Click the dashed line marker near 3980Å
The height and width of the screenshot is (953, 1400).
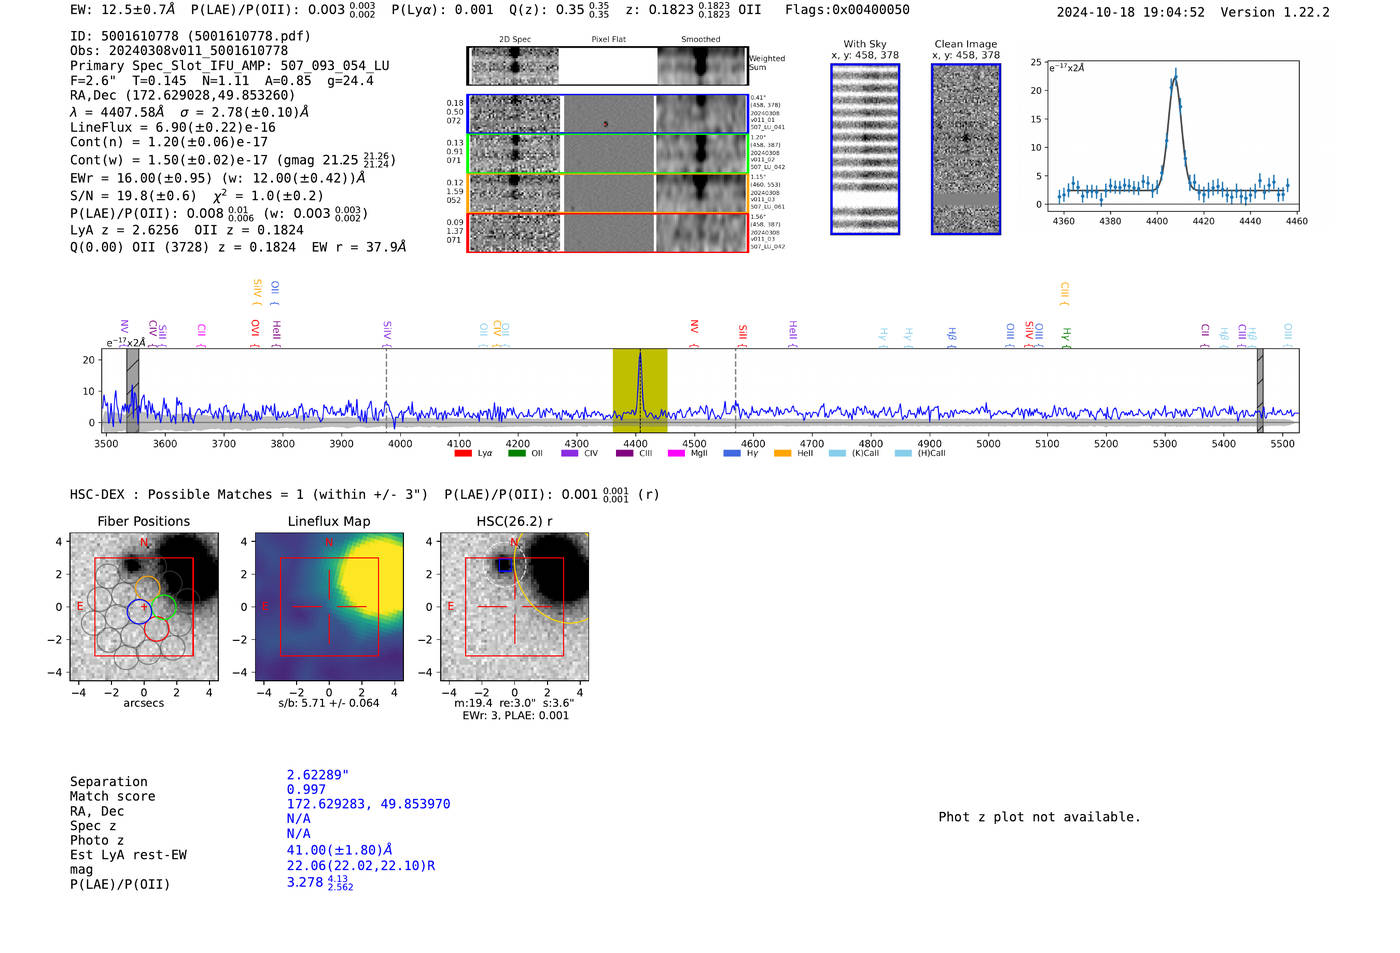click(x=387, y=390)
